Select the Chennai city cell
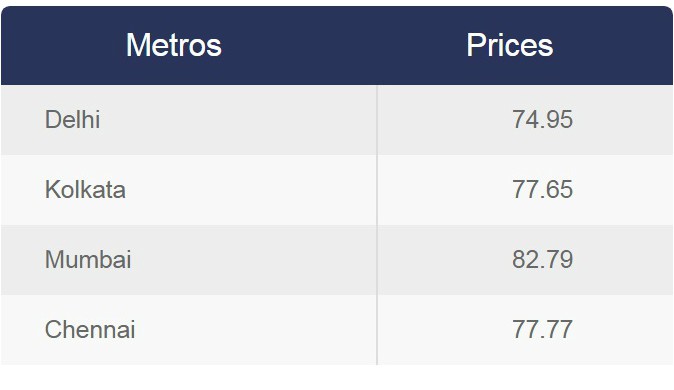Screen dimensions: 674x390 click(189, 330)
